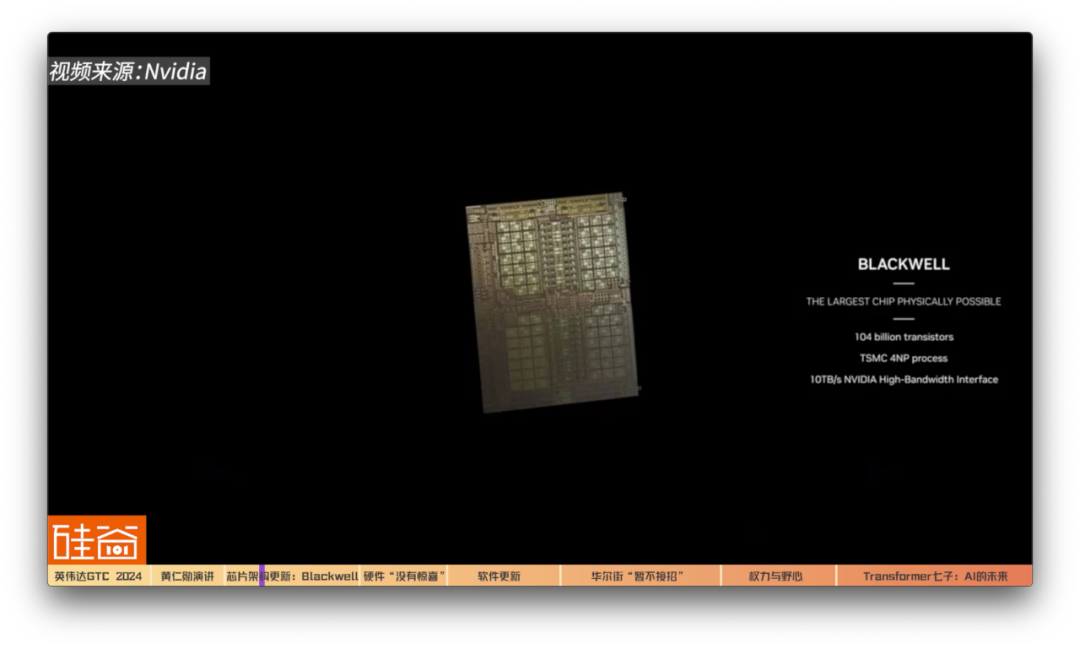Go to the 硬件"没有惊喜" chapter
Image resolution: width=1080 pixels, height=649 pixels.
coord(404,576)
